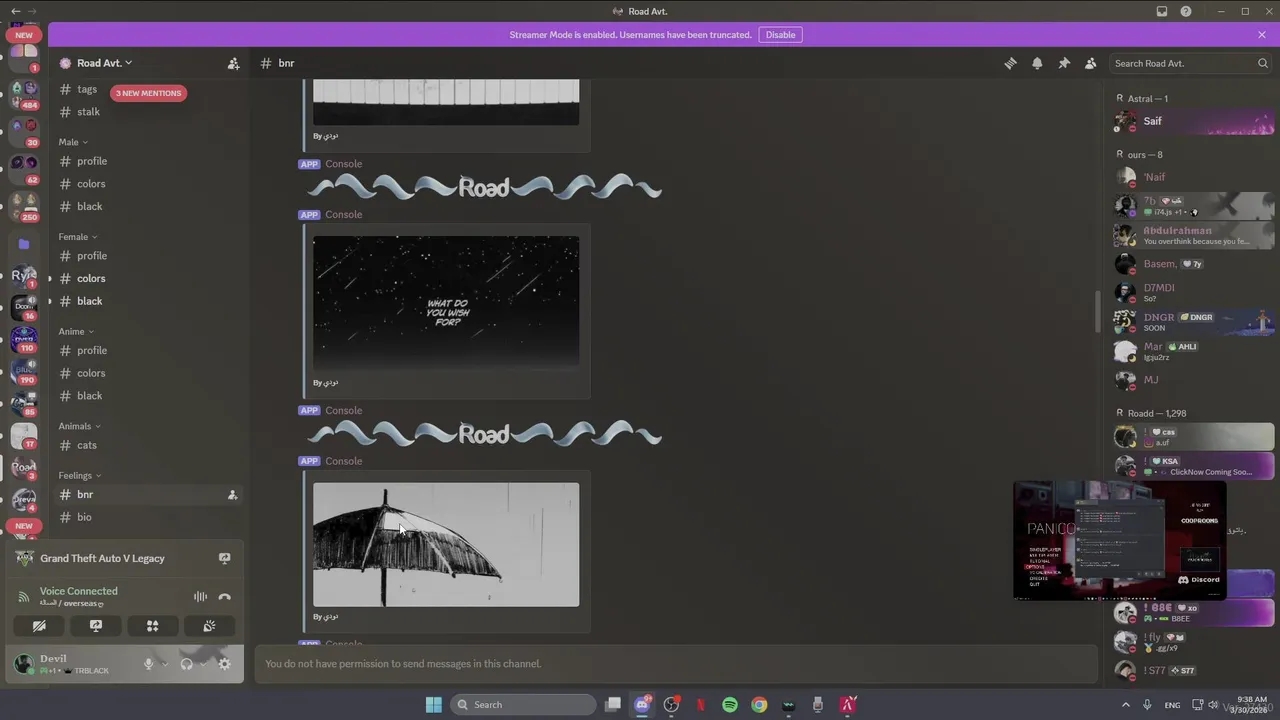Open Chrome from the taskbar
The image size is (1280, 720).
click(x=759, y=705)
